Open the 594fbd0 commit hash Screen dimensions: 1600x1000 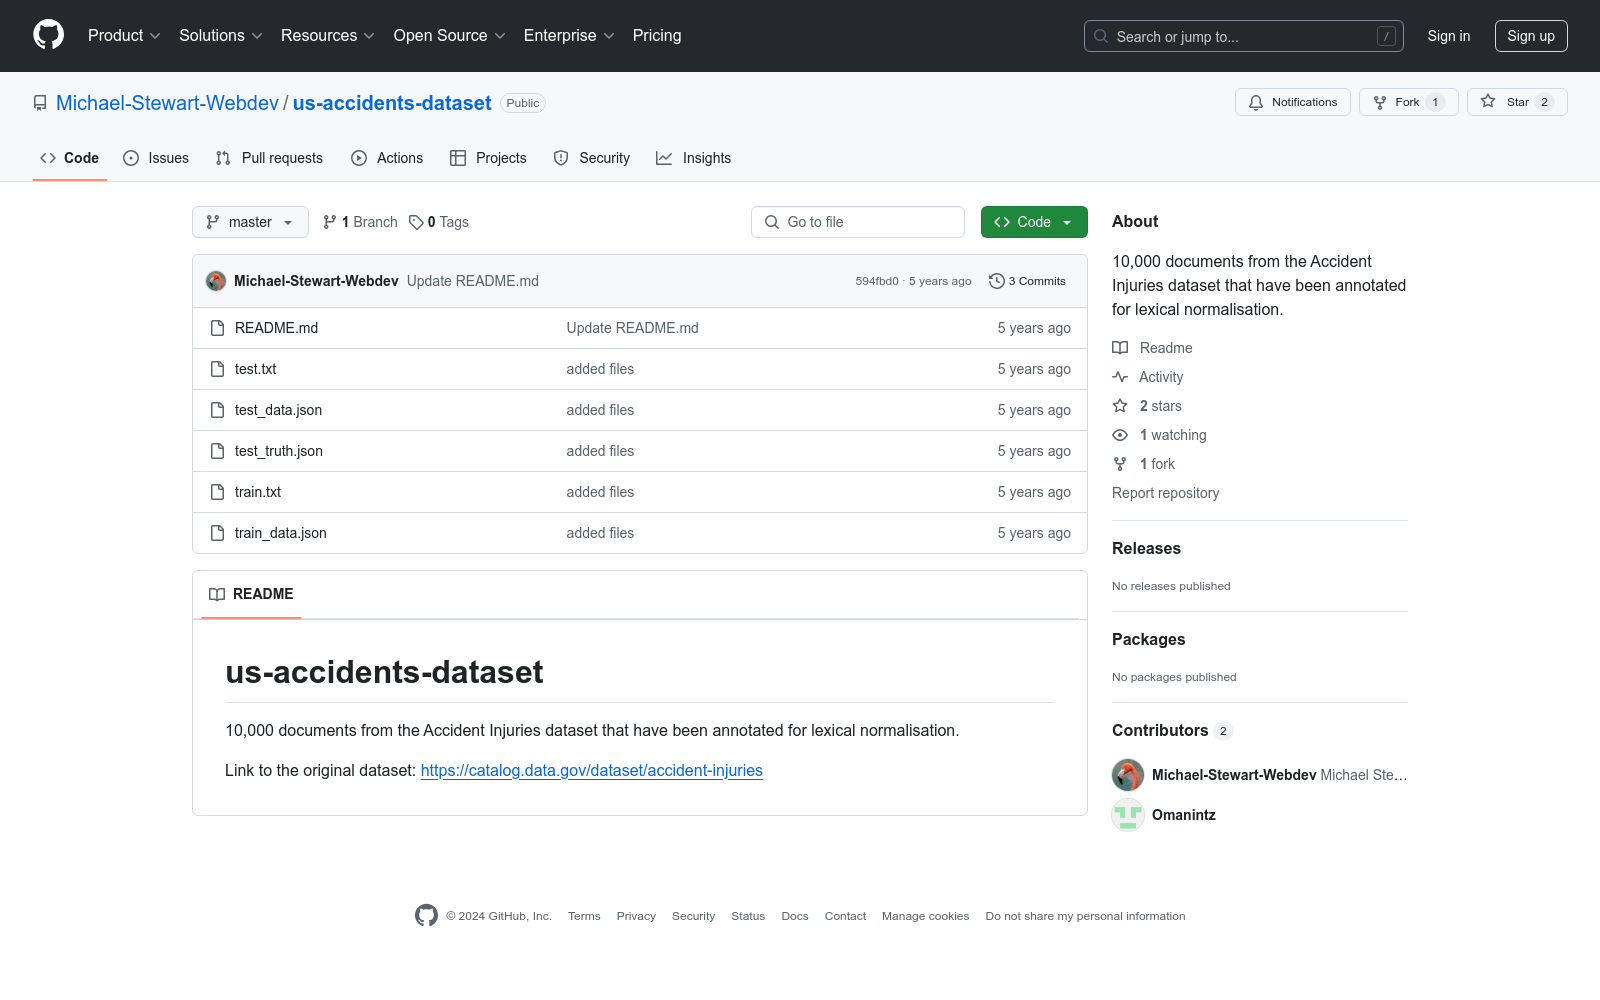coord(877,281)
